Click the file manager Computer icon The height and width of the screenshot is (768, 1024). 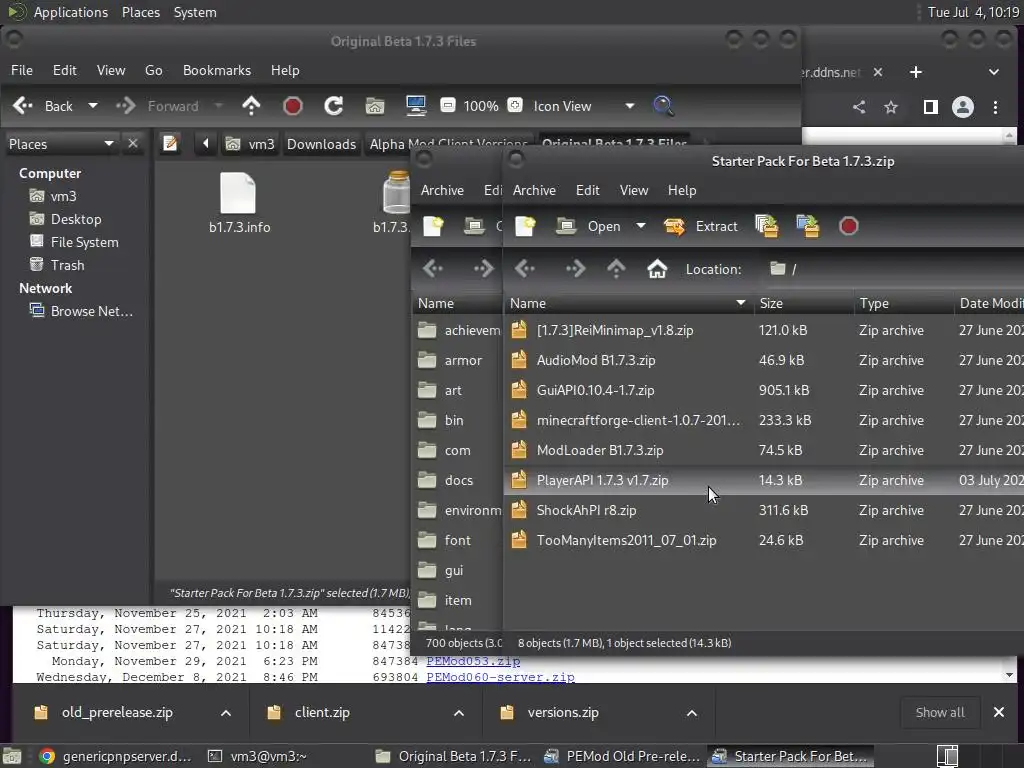[416, 106]
